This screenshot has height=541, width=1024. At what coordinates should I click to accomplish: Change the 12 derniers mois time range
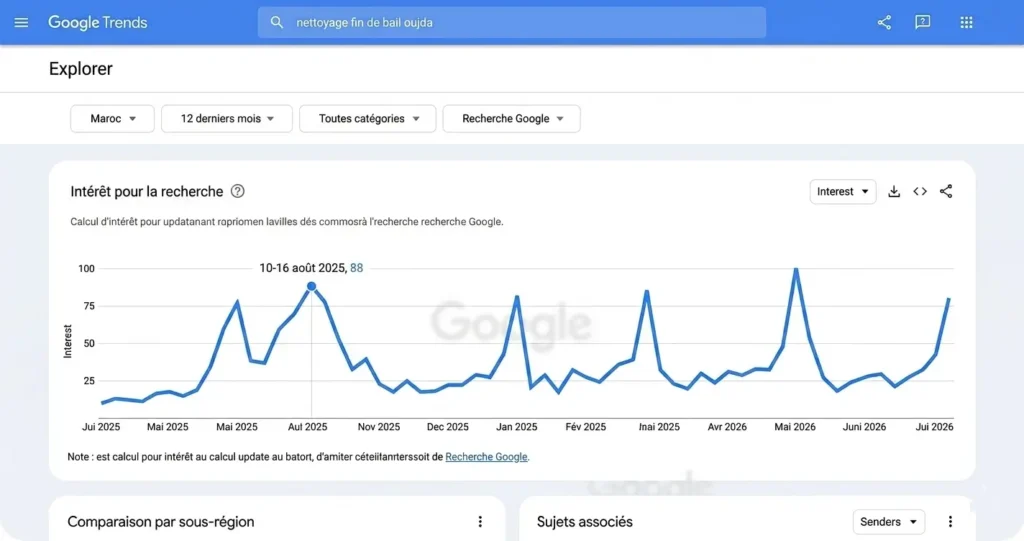(227, 119)
